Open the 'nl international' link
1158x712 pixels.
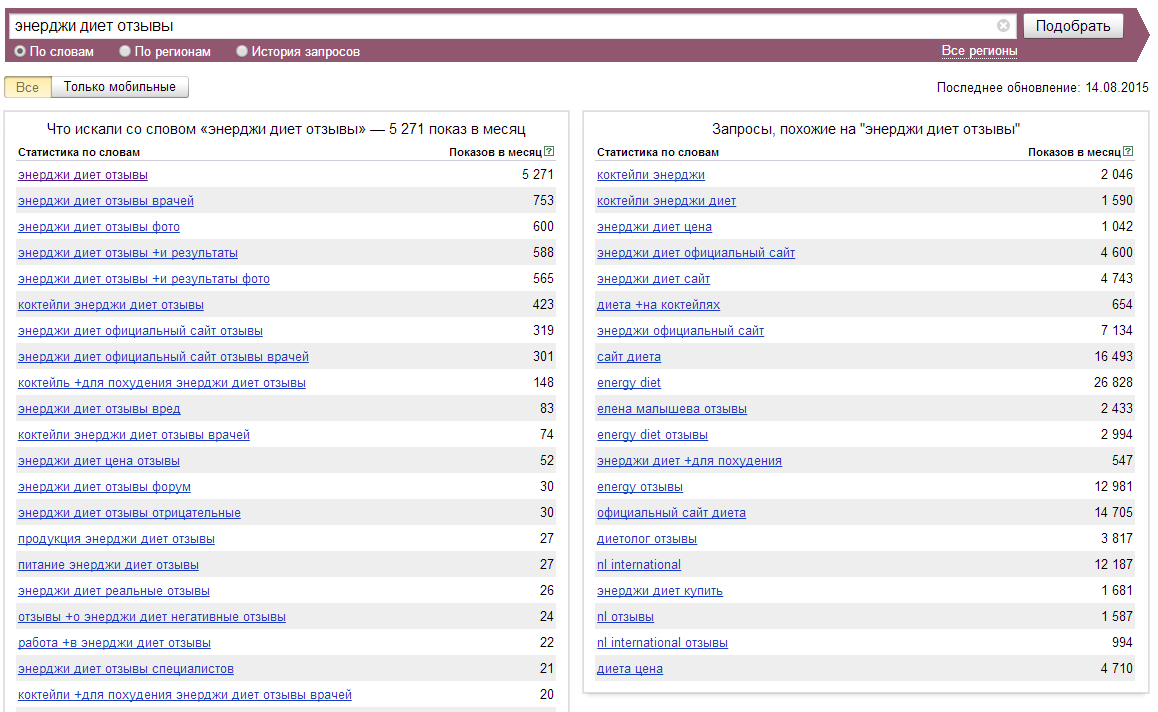[639, 565]
